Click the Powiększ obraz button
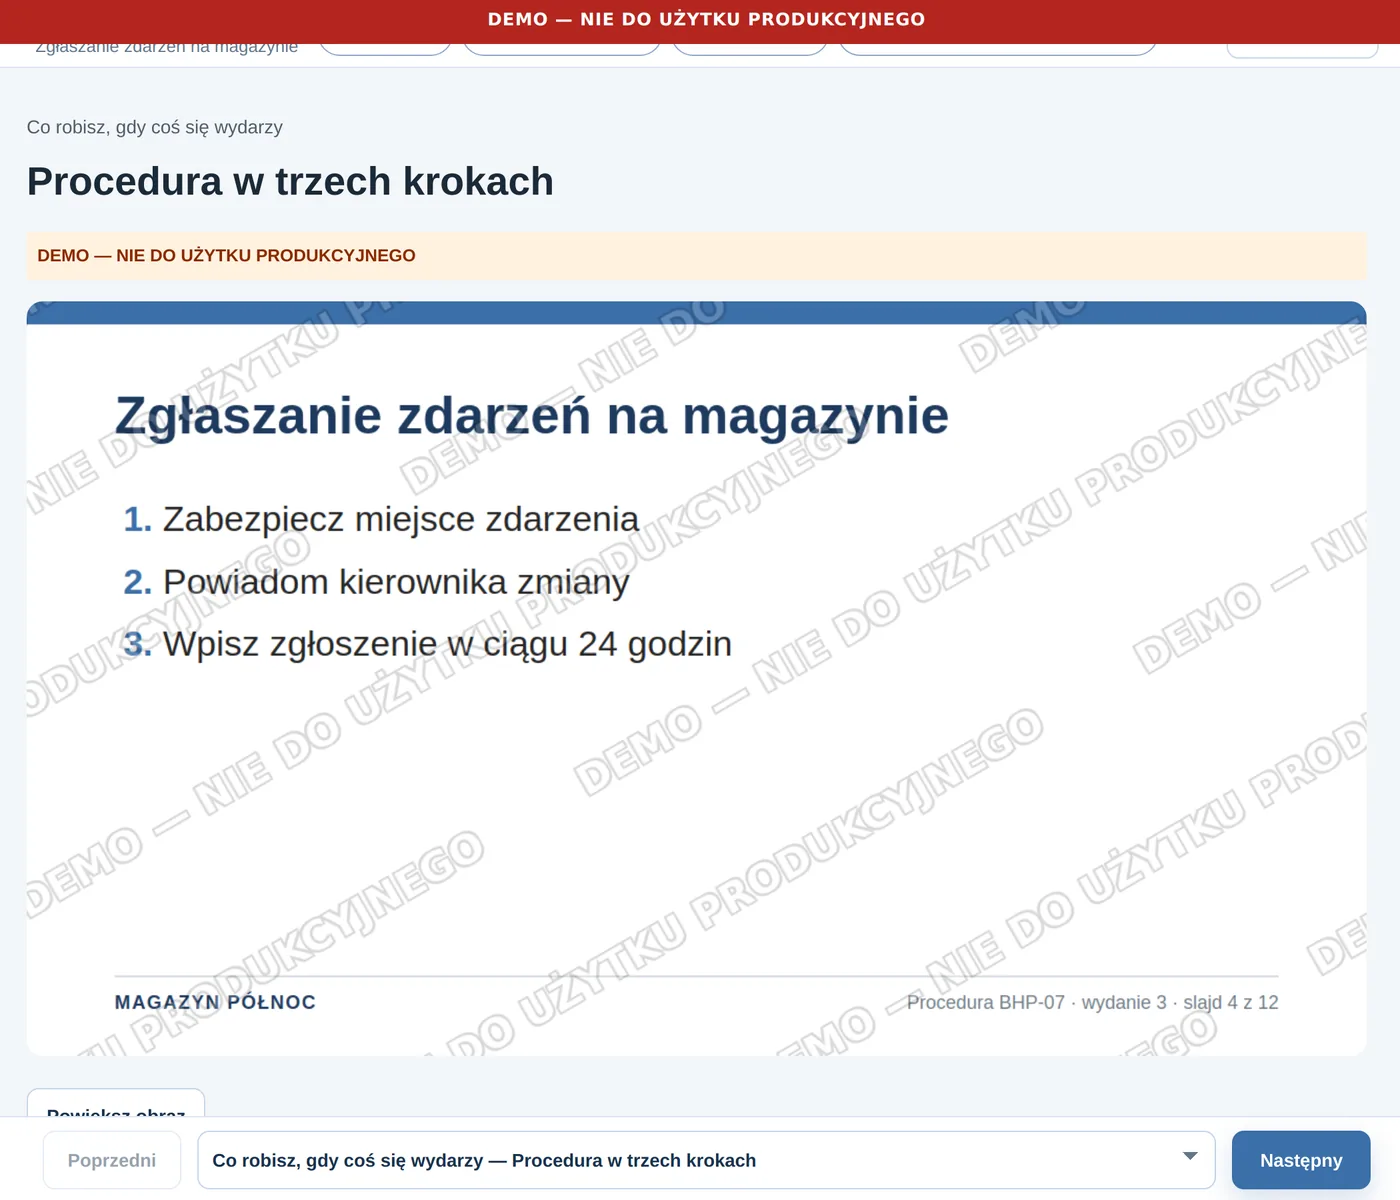 tap(116, 1103)
